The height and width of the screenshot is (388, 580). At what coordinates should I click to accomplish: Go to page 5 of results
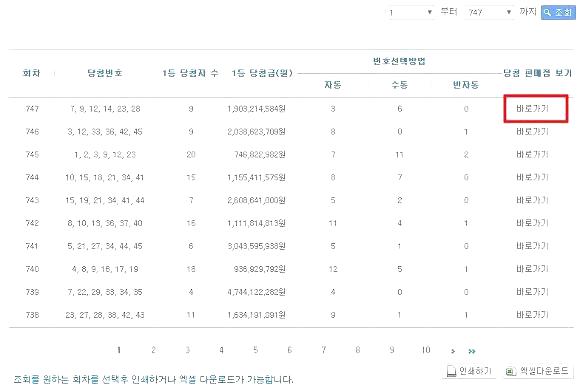coord(255,350)
